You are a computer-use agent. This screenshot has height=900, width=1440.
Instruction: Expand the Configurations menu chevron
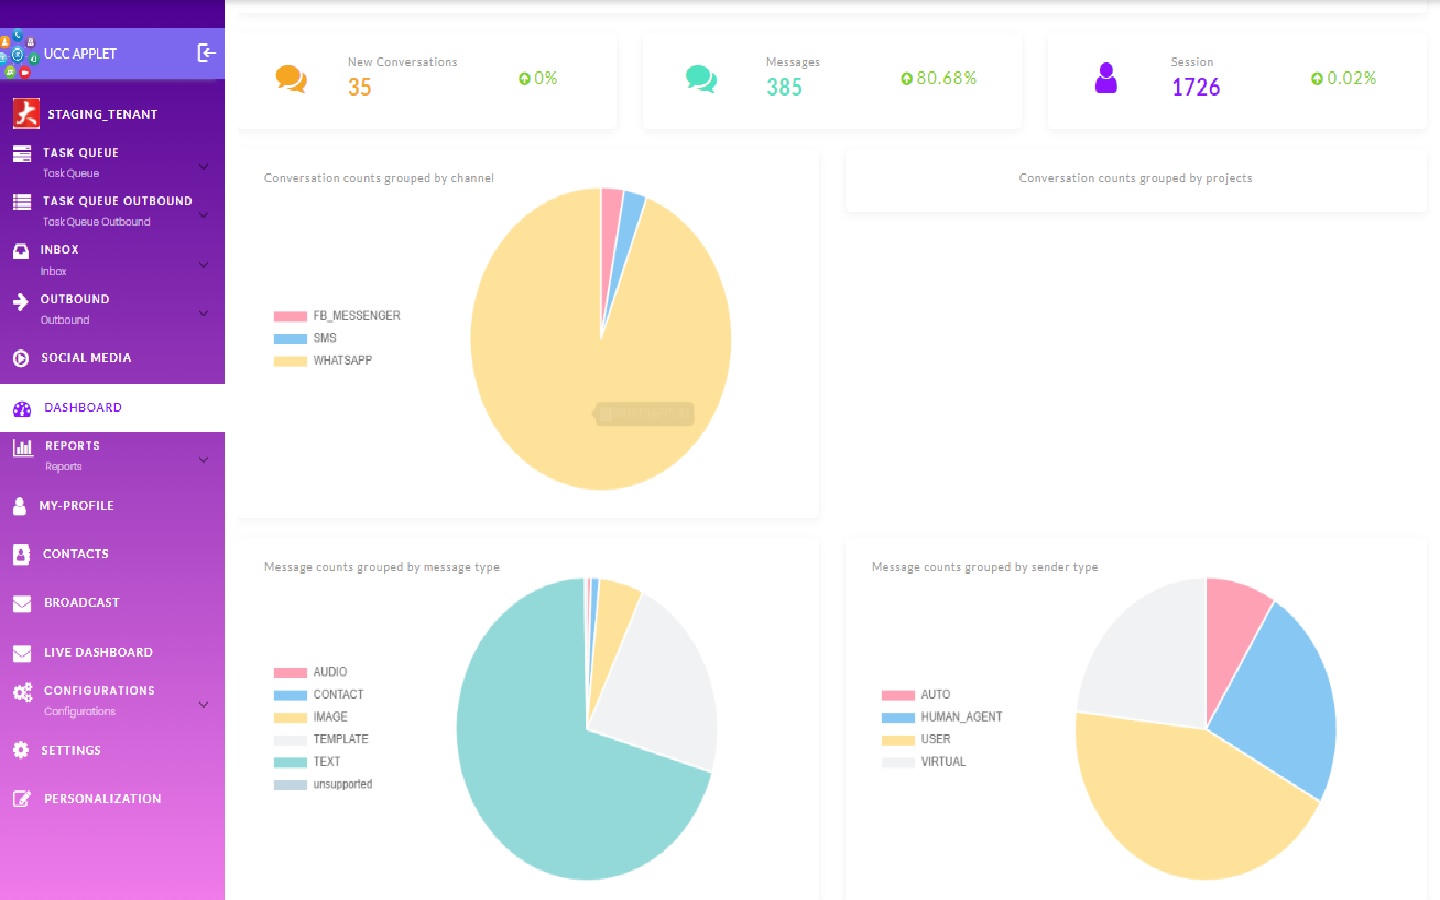[203, 704]
